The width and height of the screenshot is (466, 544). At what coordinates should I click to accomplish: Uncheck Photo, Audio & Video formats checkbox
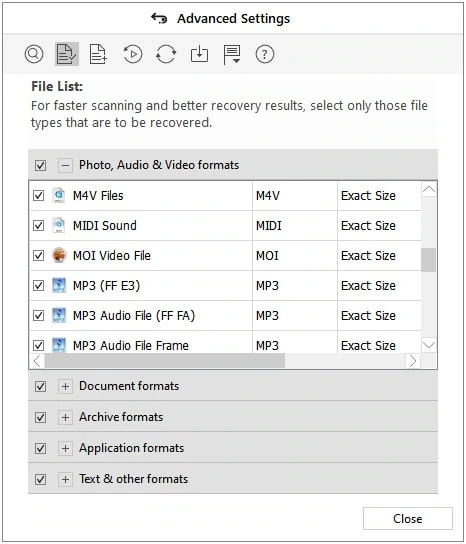coord(41,165)
